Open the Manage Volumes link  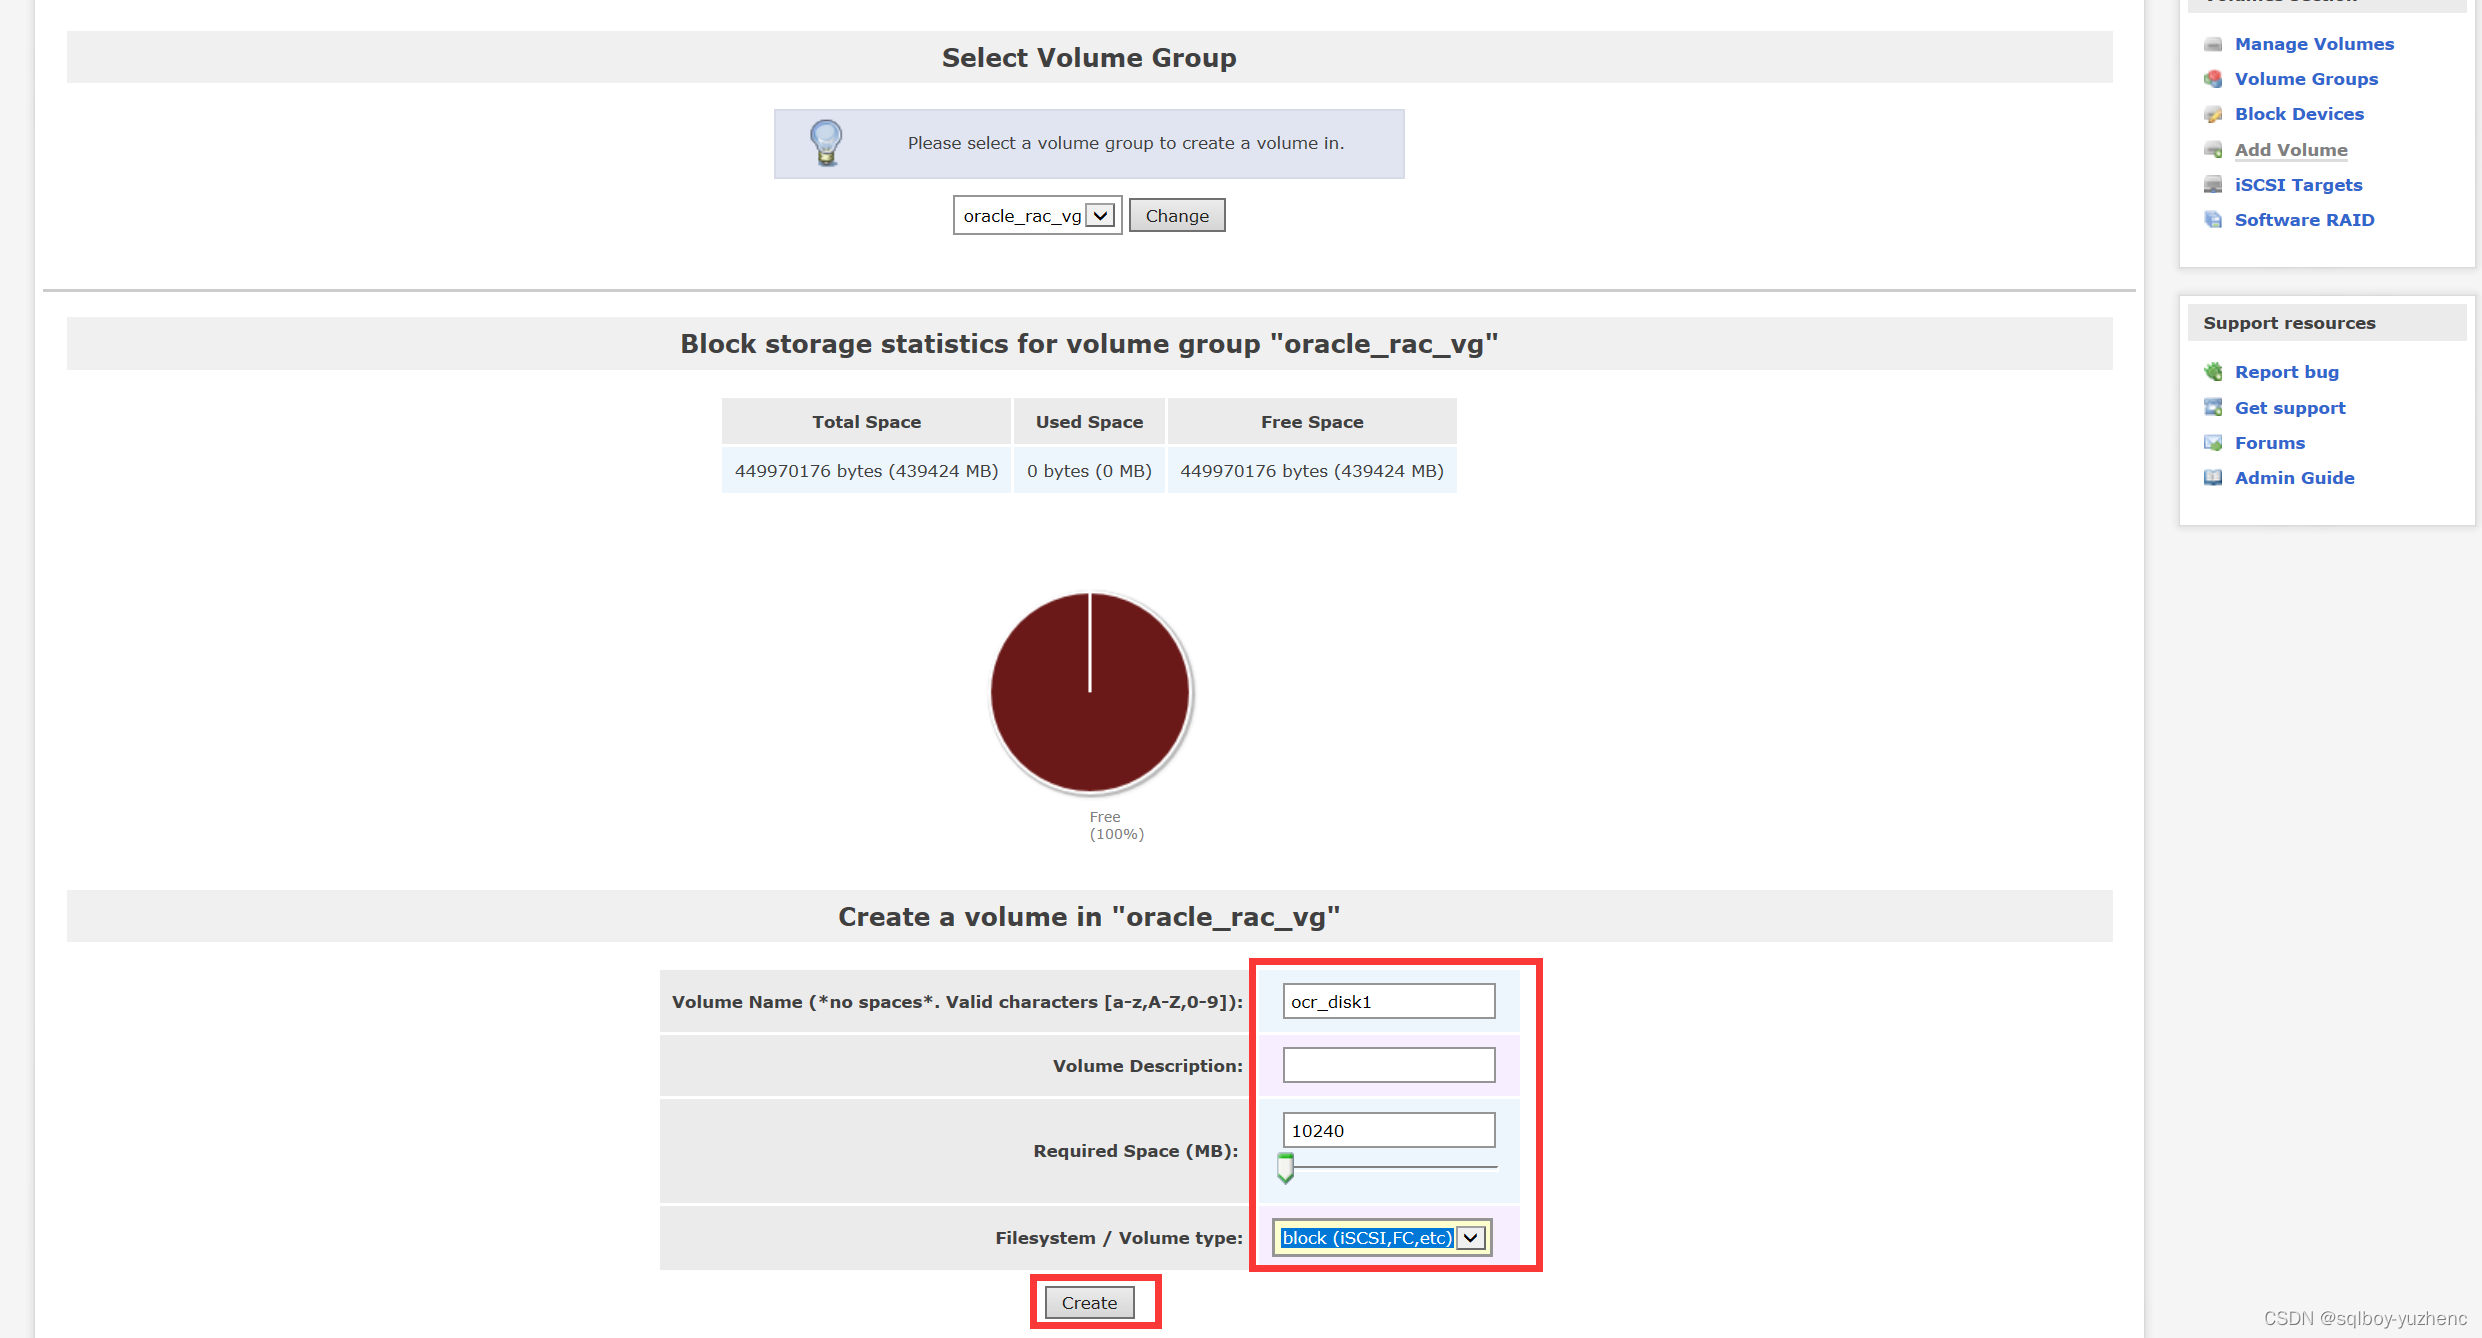pos(2314,44)
